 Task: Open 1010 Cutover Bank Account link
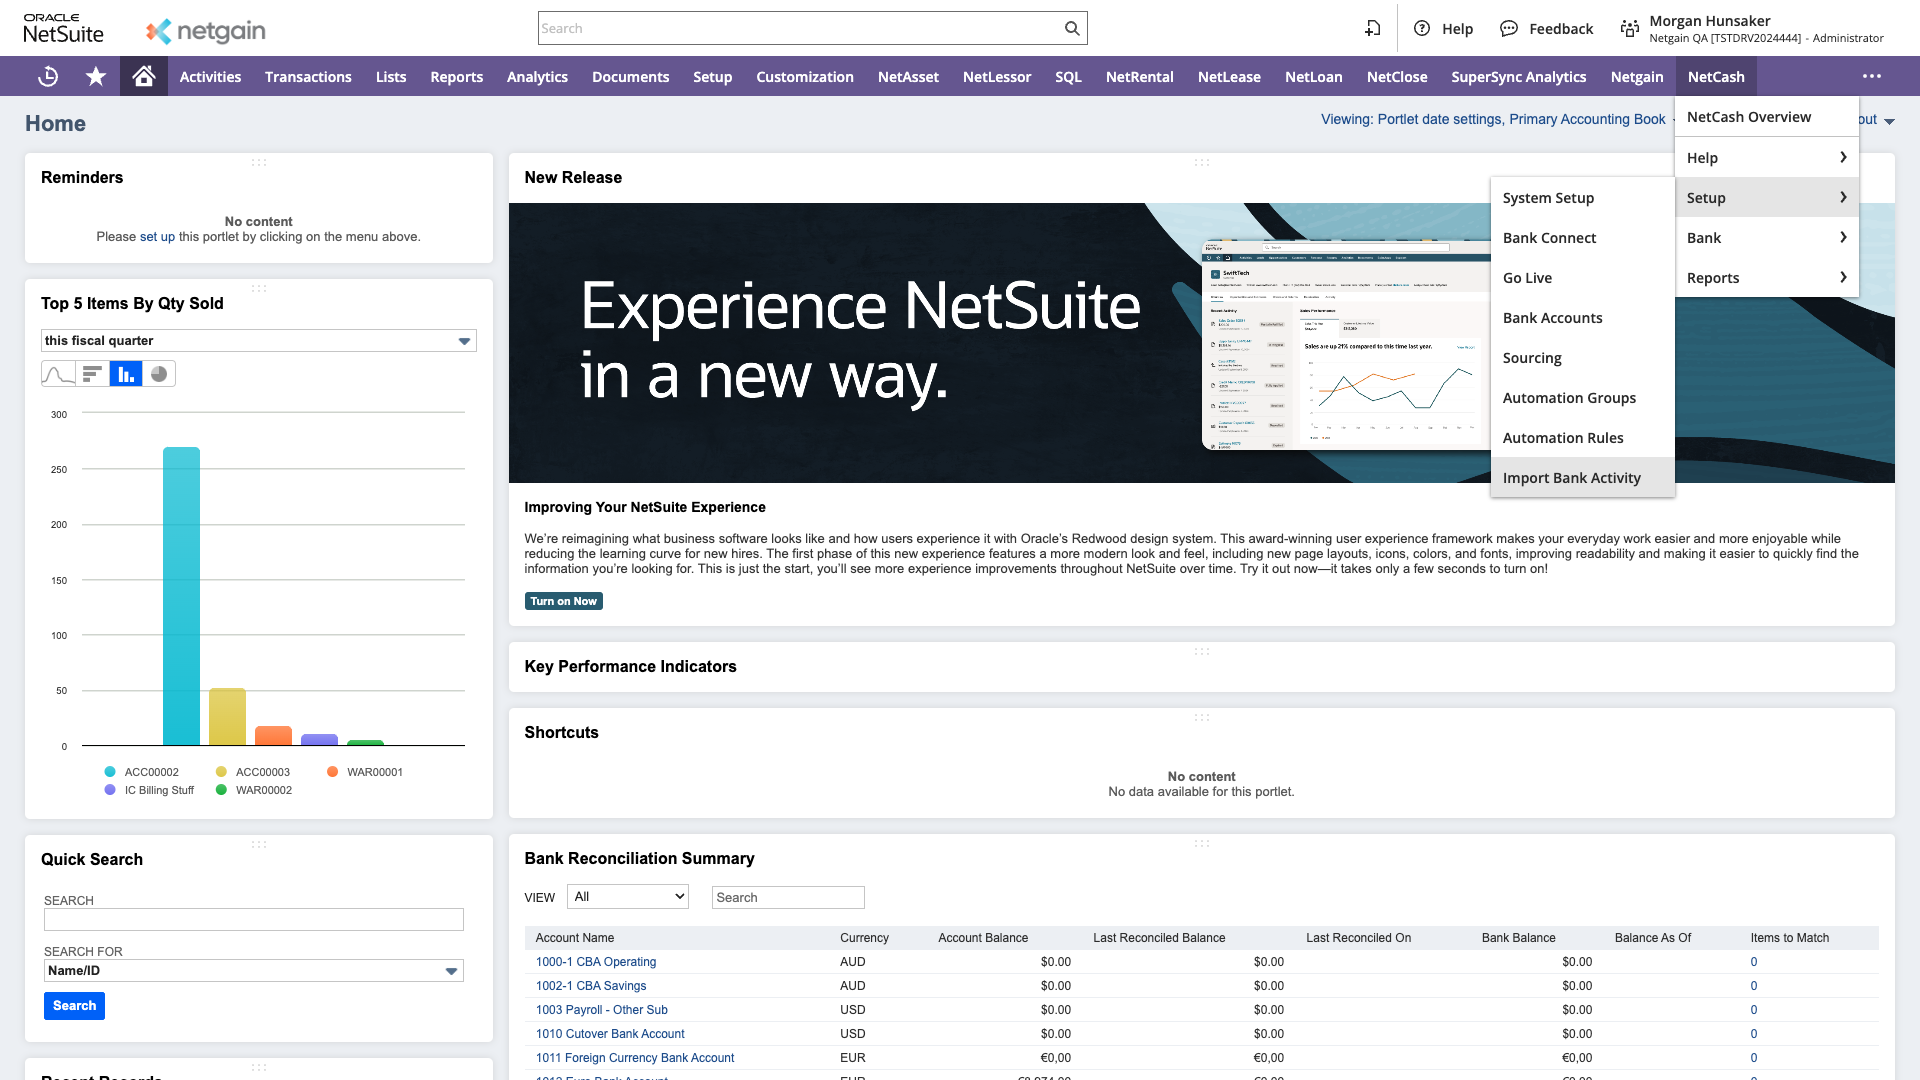tap(610, 1034)
